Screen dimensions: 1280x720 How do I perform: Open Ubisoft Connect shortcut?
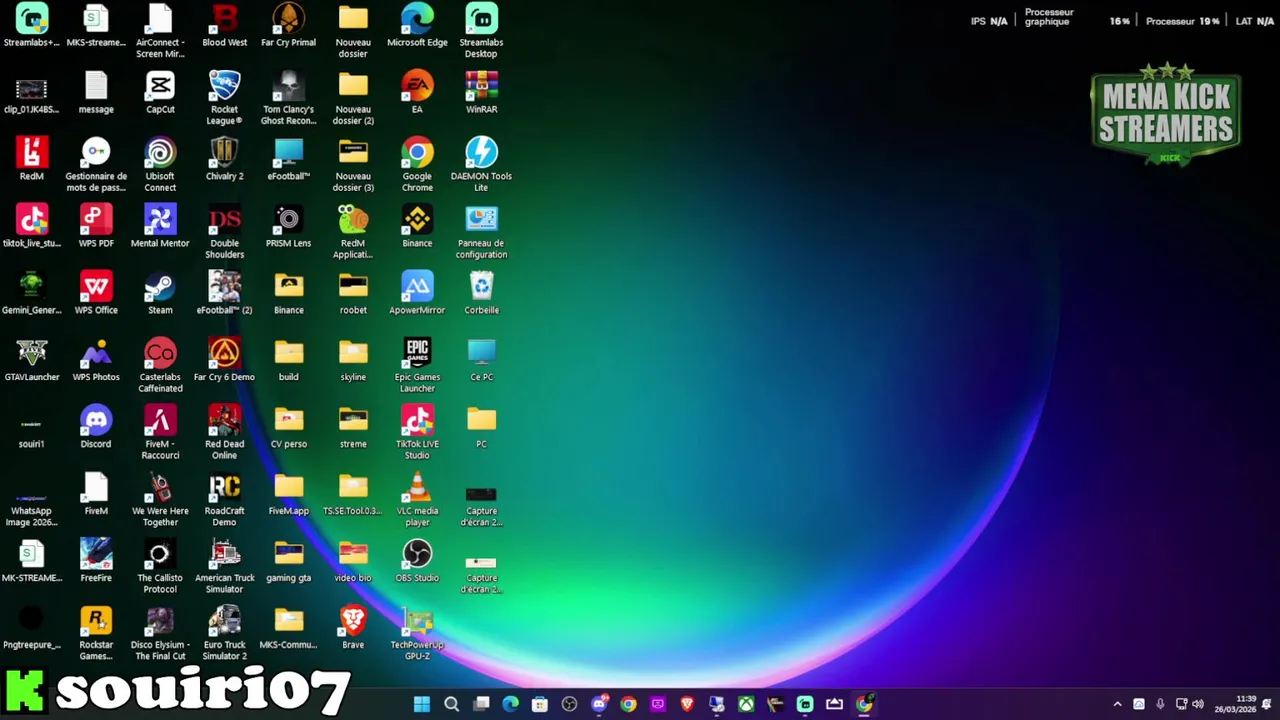(x=160, y=165)
